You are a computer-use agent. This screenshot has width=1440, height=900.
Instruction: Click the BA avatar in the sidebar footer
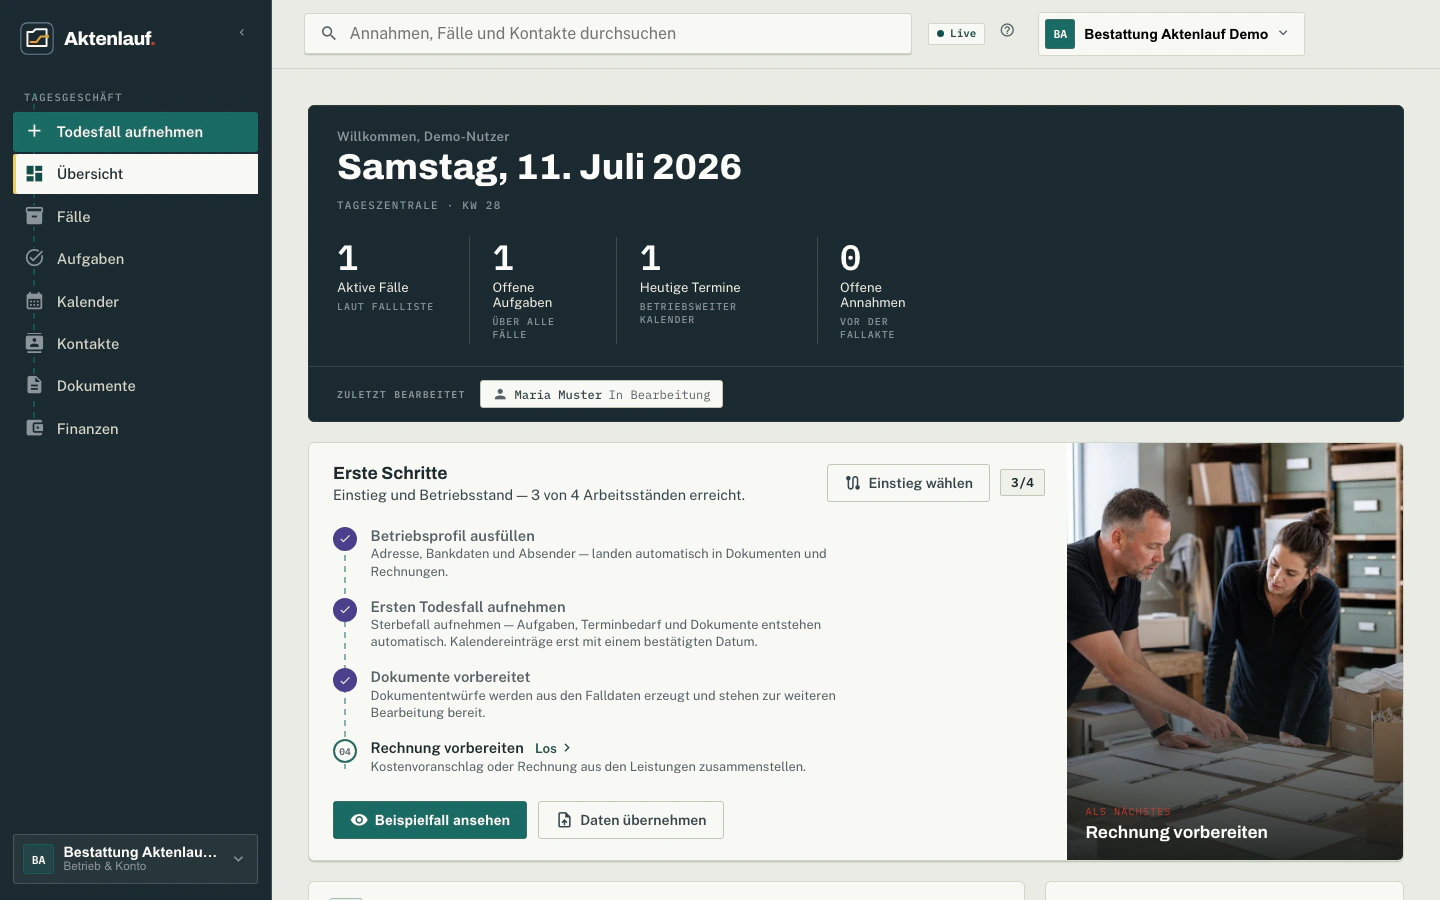click(x=38, y=859)
